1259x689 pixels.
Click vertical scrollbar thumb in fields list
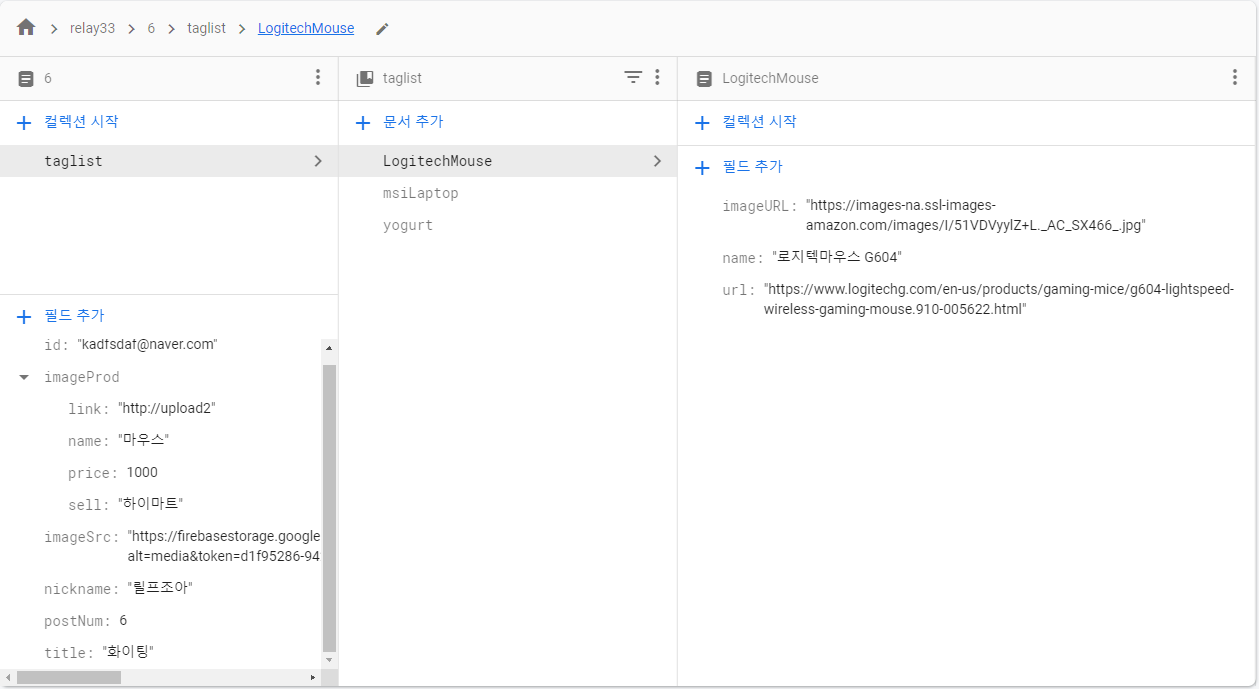(x=329, y=508)
